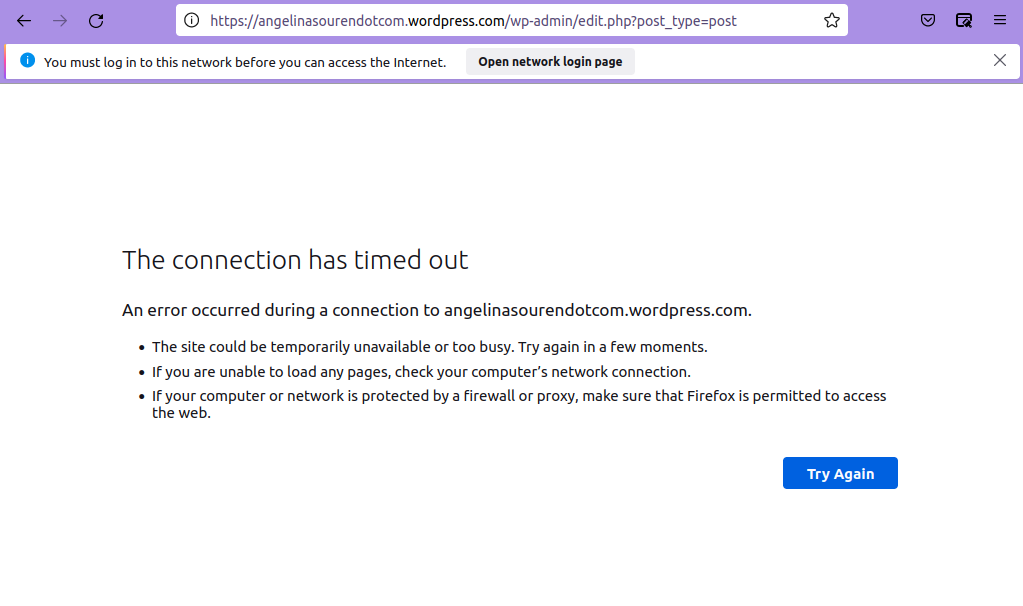Viewport: 1023px width, 606px height.
Task: Click the "An error occurred during a connection" sentence
Action: point(436,310)
